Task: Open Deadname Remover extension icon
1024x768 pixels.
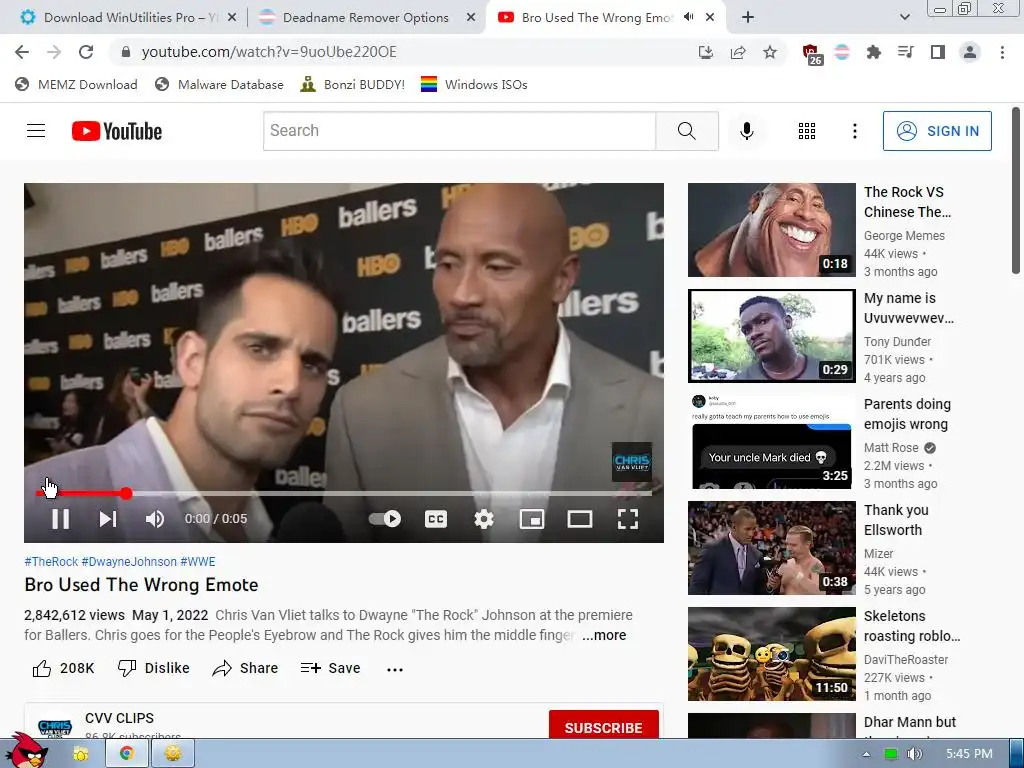Action: point(842,52)
